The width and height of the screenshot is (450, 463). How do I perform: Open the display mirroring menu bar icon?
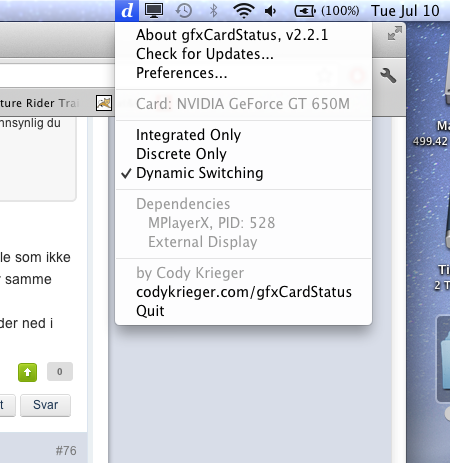click(154, 11)
